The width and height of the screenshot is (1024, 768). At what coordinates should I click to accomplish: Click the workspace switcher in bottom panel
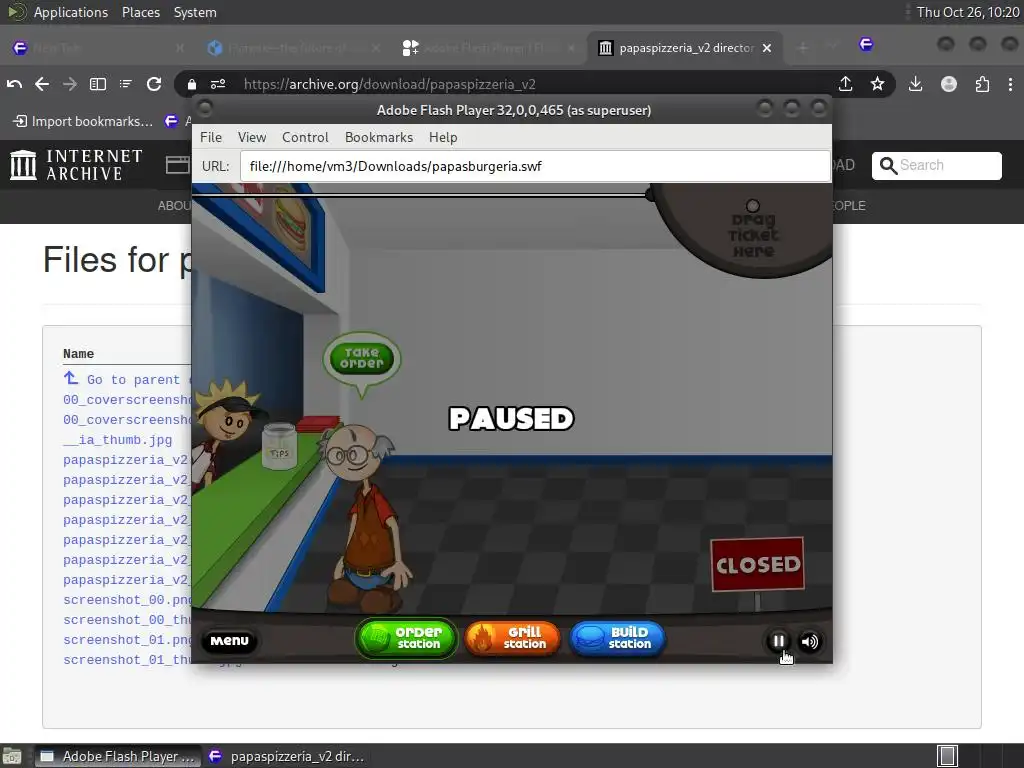click(947, 756)
